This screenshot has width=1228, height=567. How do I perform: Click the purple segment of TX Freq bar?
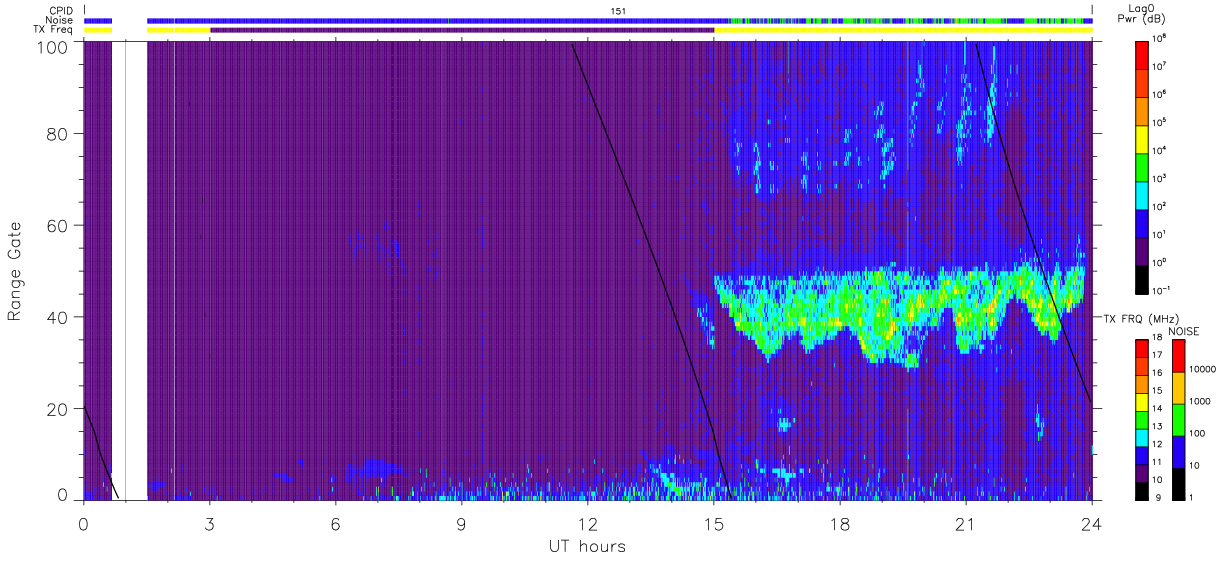[x=462, y=30]
